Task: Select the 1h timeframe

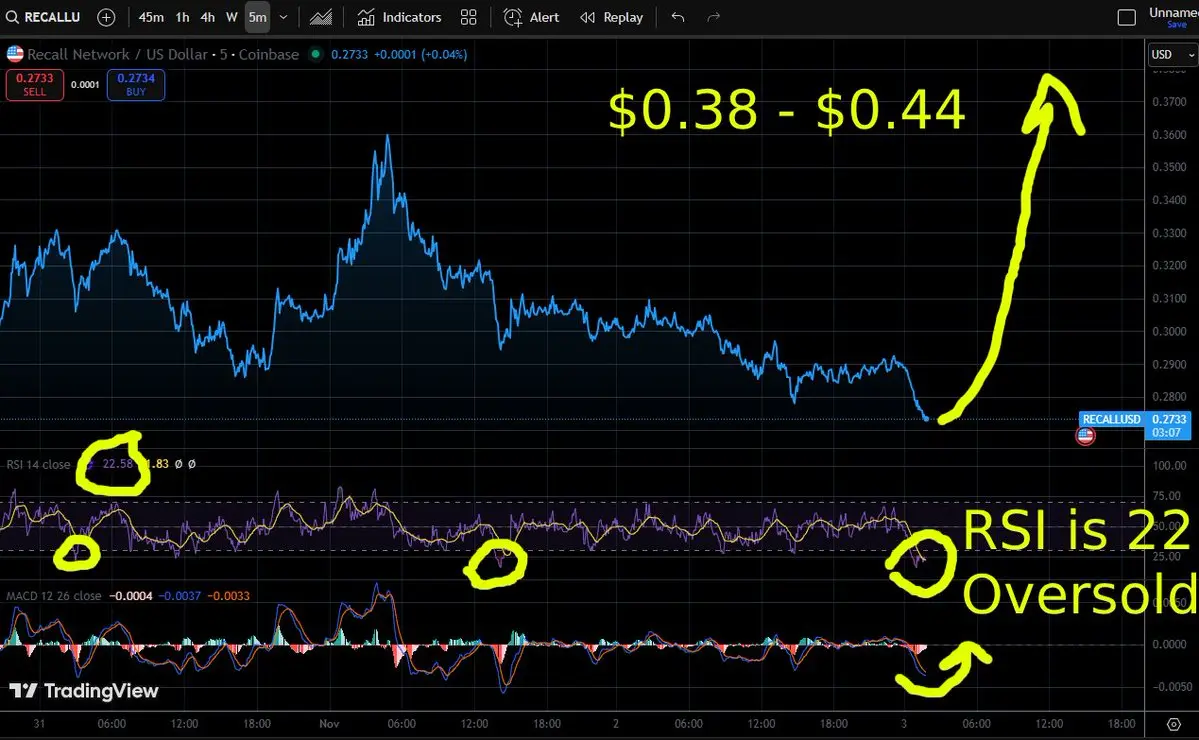Action: click(x=182, y=17)
